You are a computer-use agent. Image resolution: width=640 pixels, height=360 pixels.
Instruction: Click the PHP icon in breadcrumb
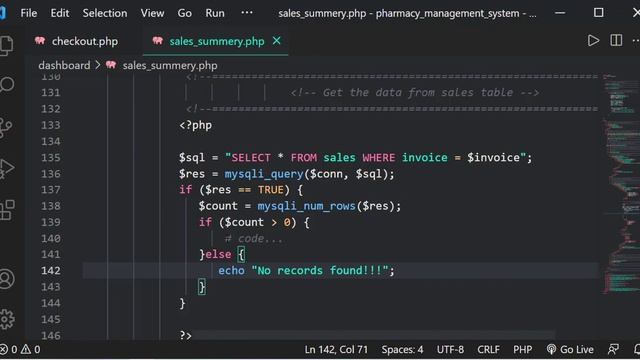click(x=111, y=65)
